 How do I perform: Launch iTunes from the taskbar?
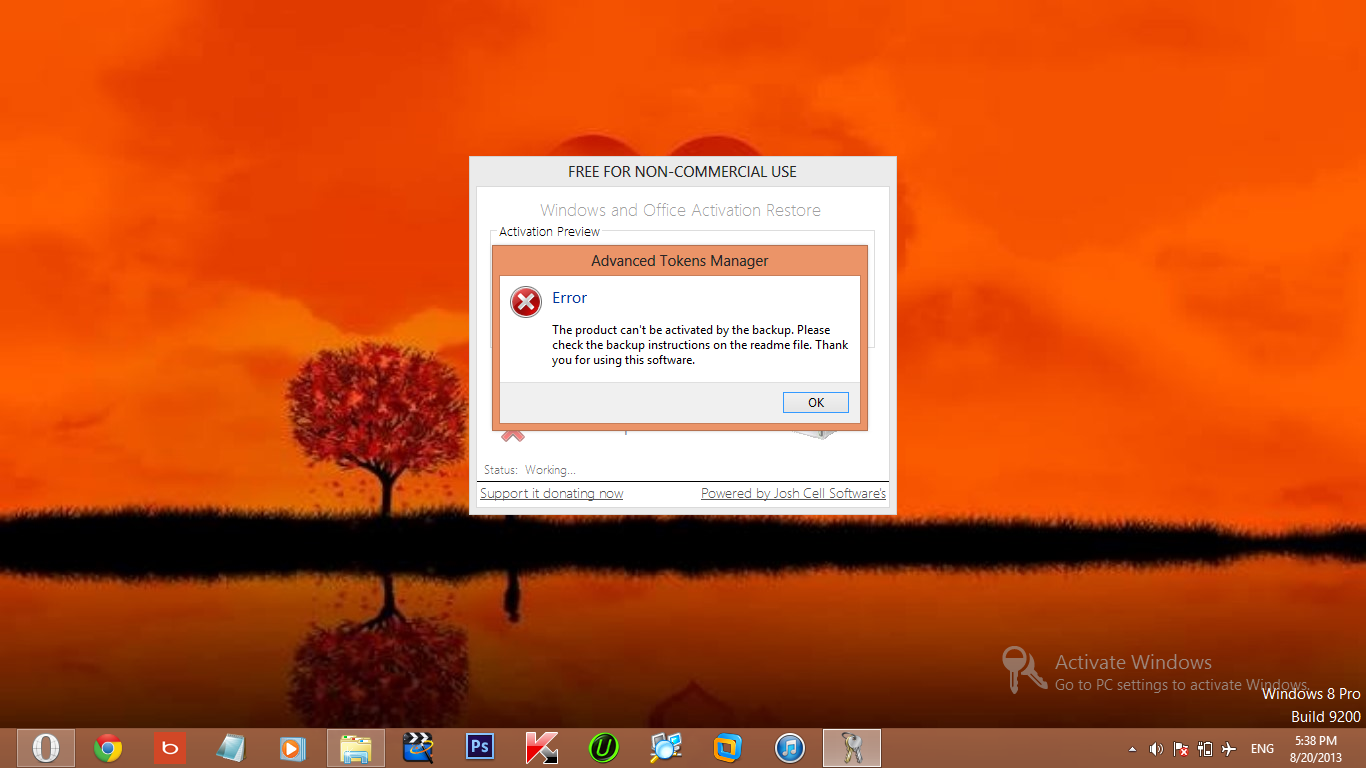(x=790, y=748)
